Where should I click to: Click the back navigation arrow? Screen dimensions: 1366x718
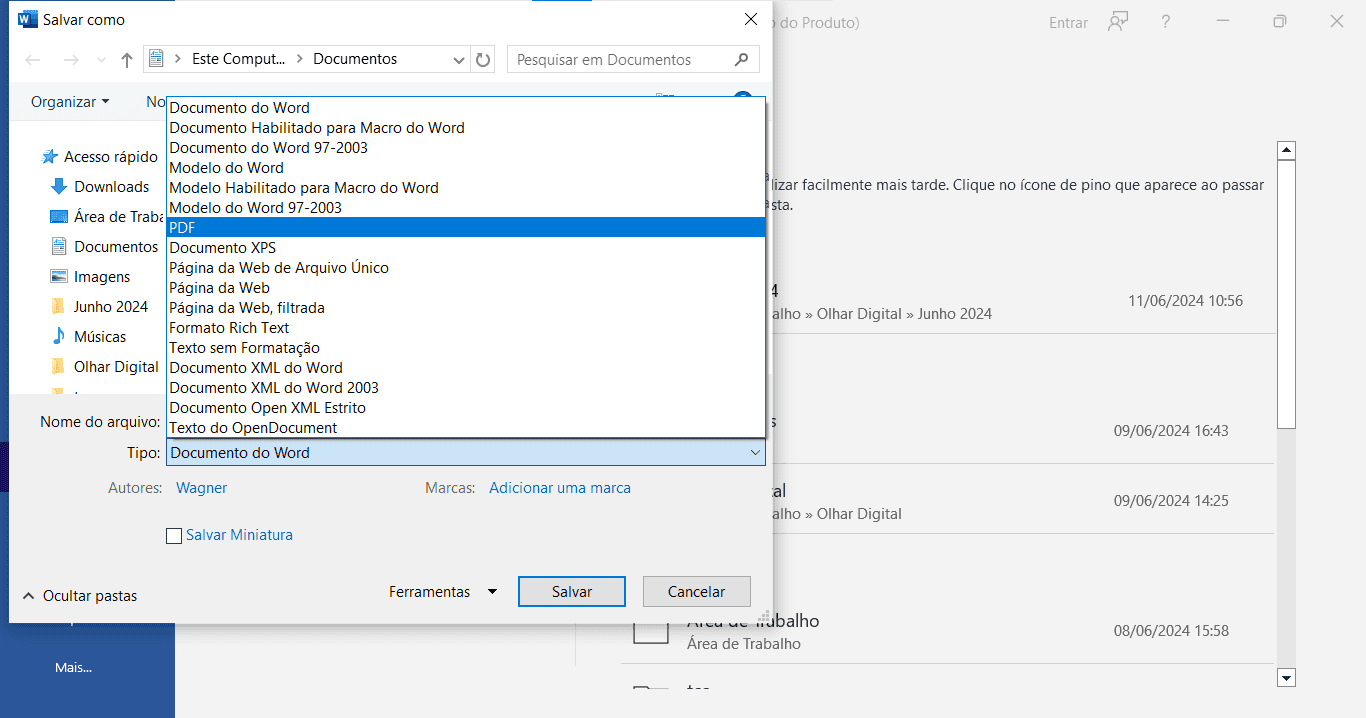pos(32,59)
